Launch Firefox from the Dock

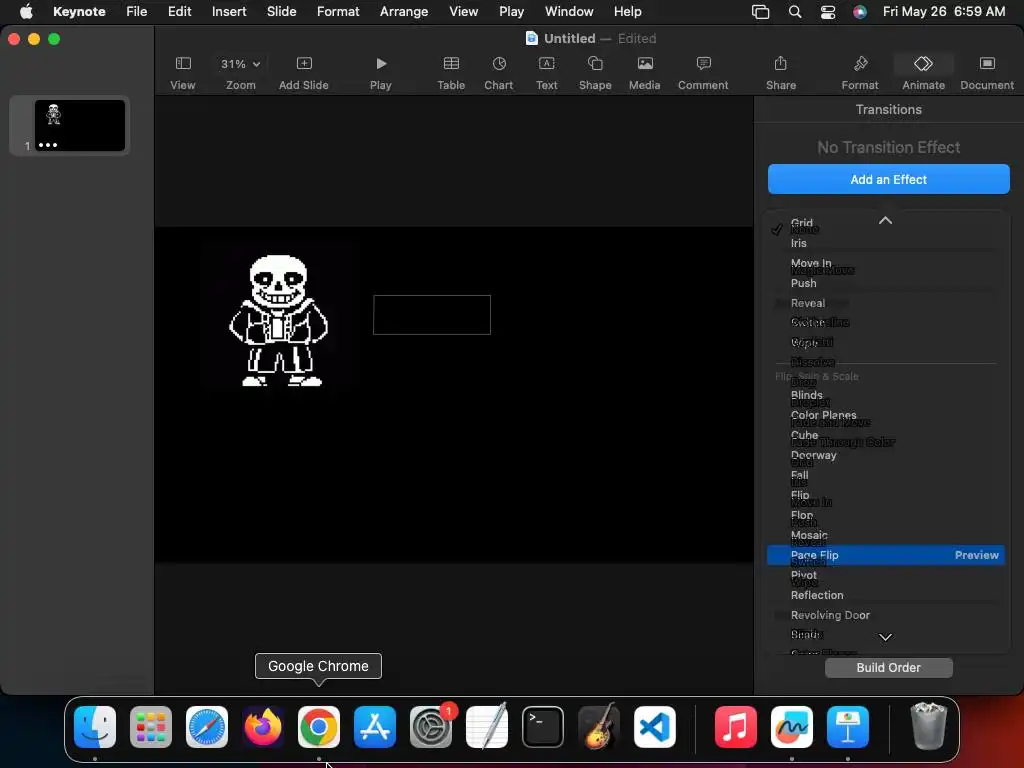(x=263, y=727)
